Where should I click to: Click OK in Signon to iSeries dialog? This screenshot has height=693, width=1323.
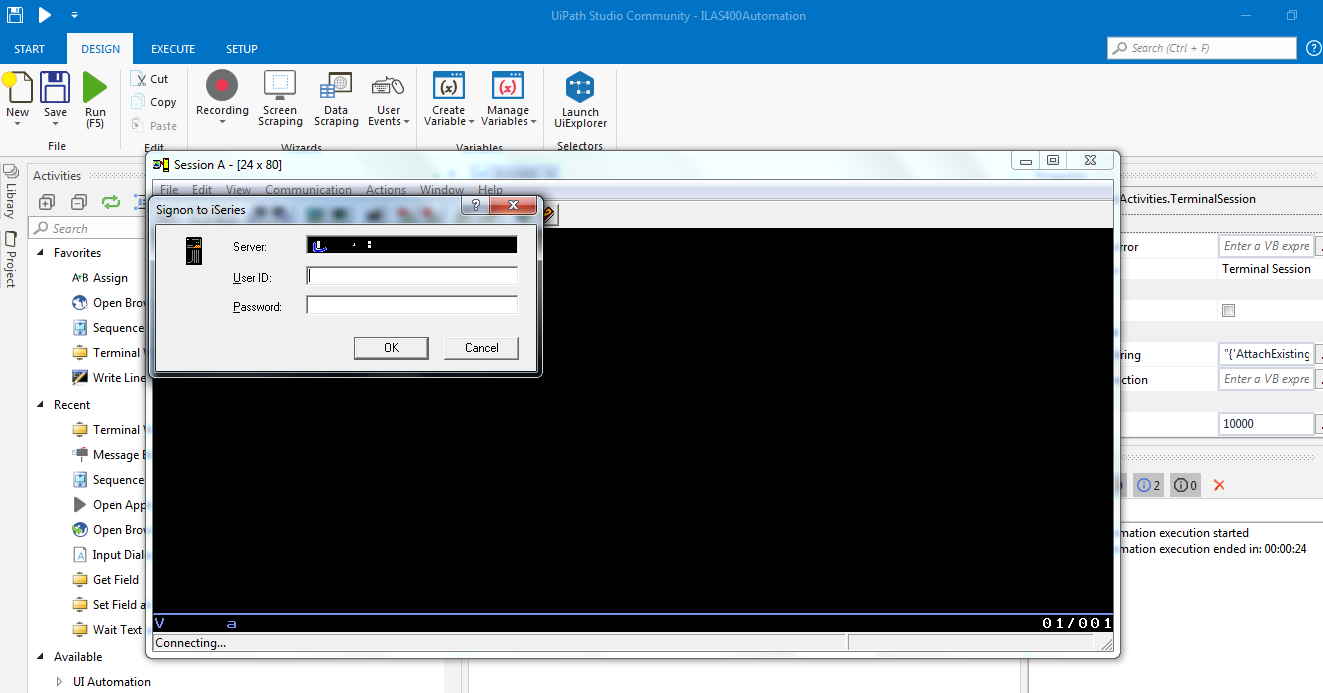click(x=391, y=348)
